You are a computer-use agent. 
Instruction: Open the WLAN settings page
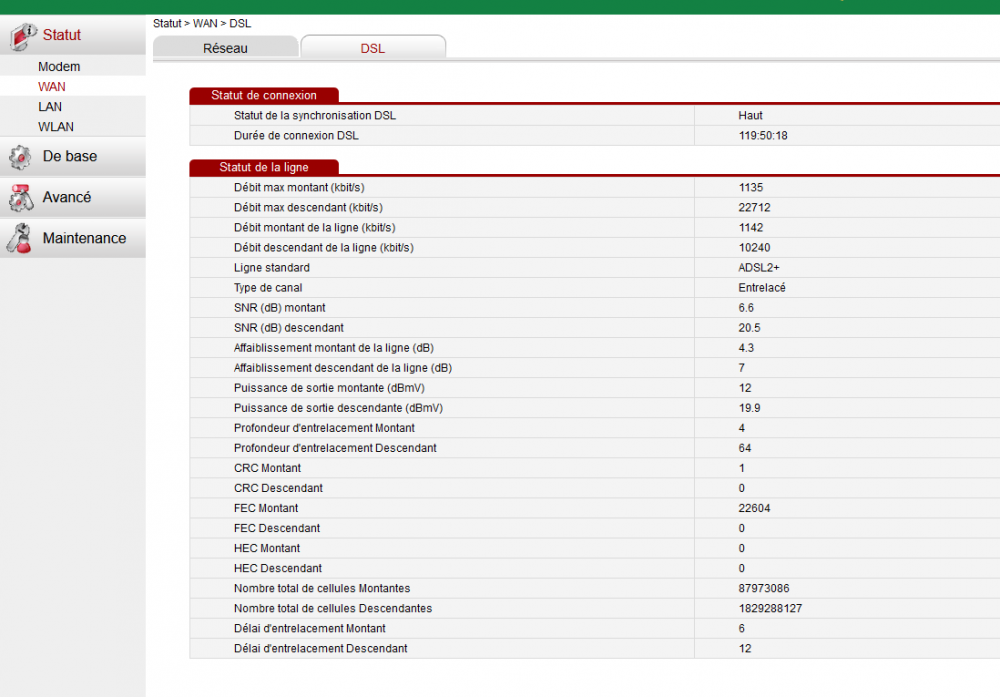click(x=54, y=127)
